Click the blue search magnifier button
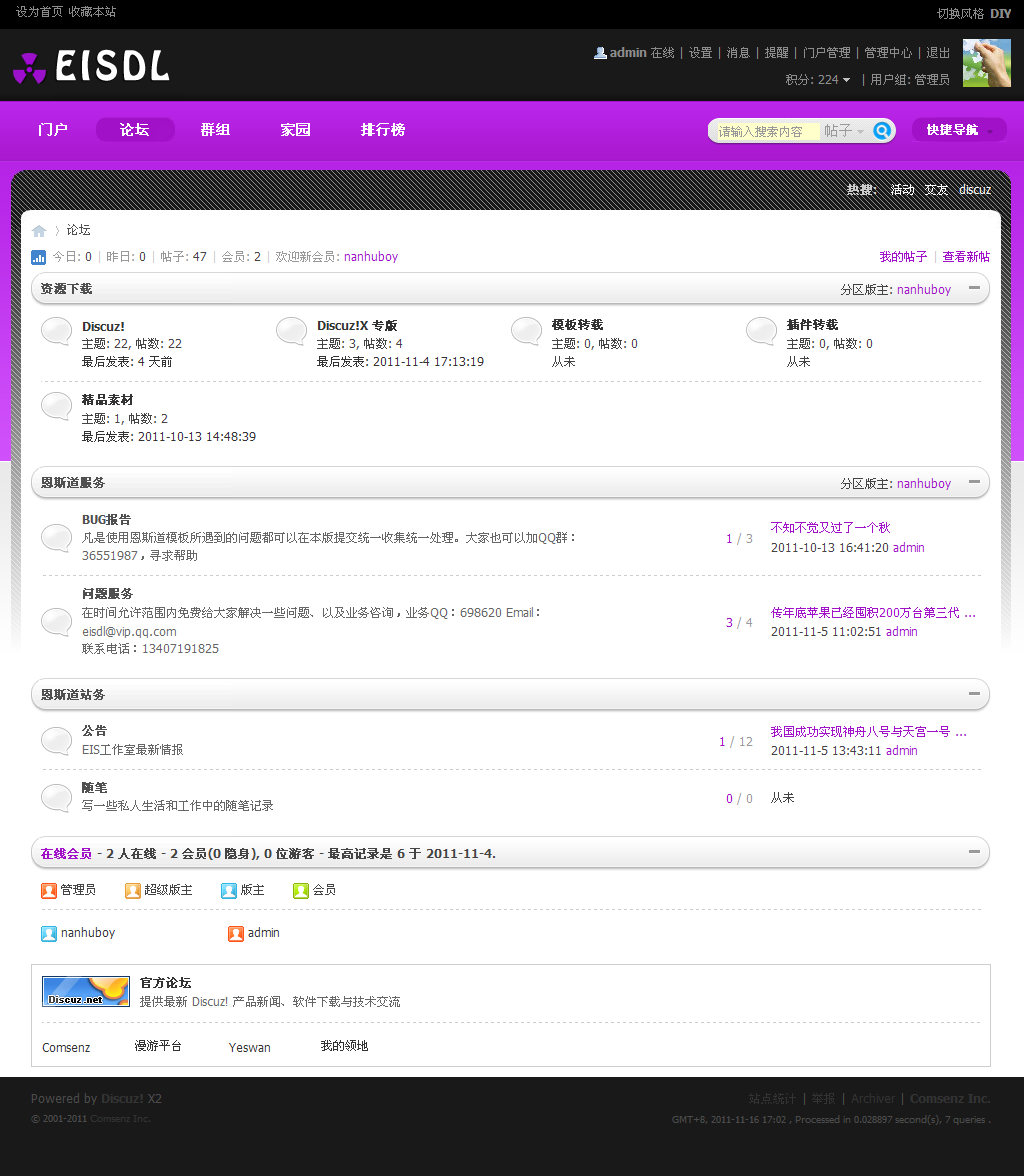Viewport: 1024px width, 1176px height. point(882,130)
